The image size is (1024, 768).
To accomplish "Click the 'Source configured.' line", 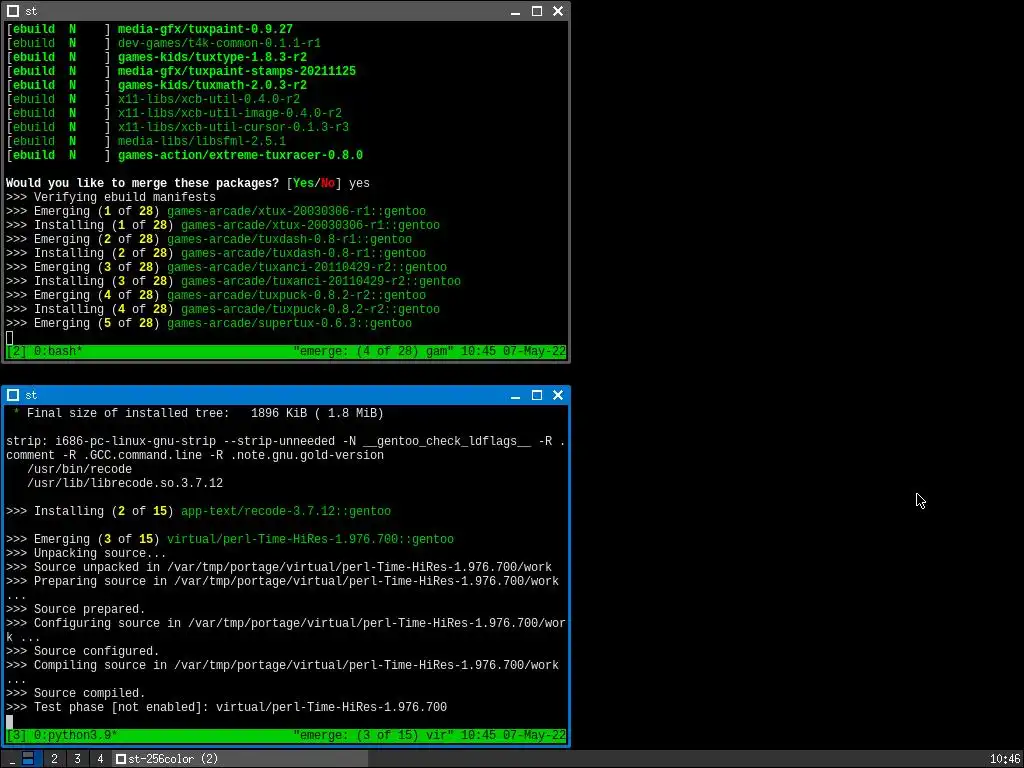I will [83, 651].
